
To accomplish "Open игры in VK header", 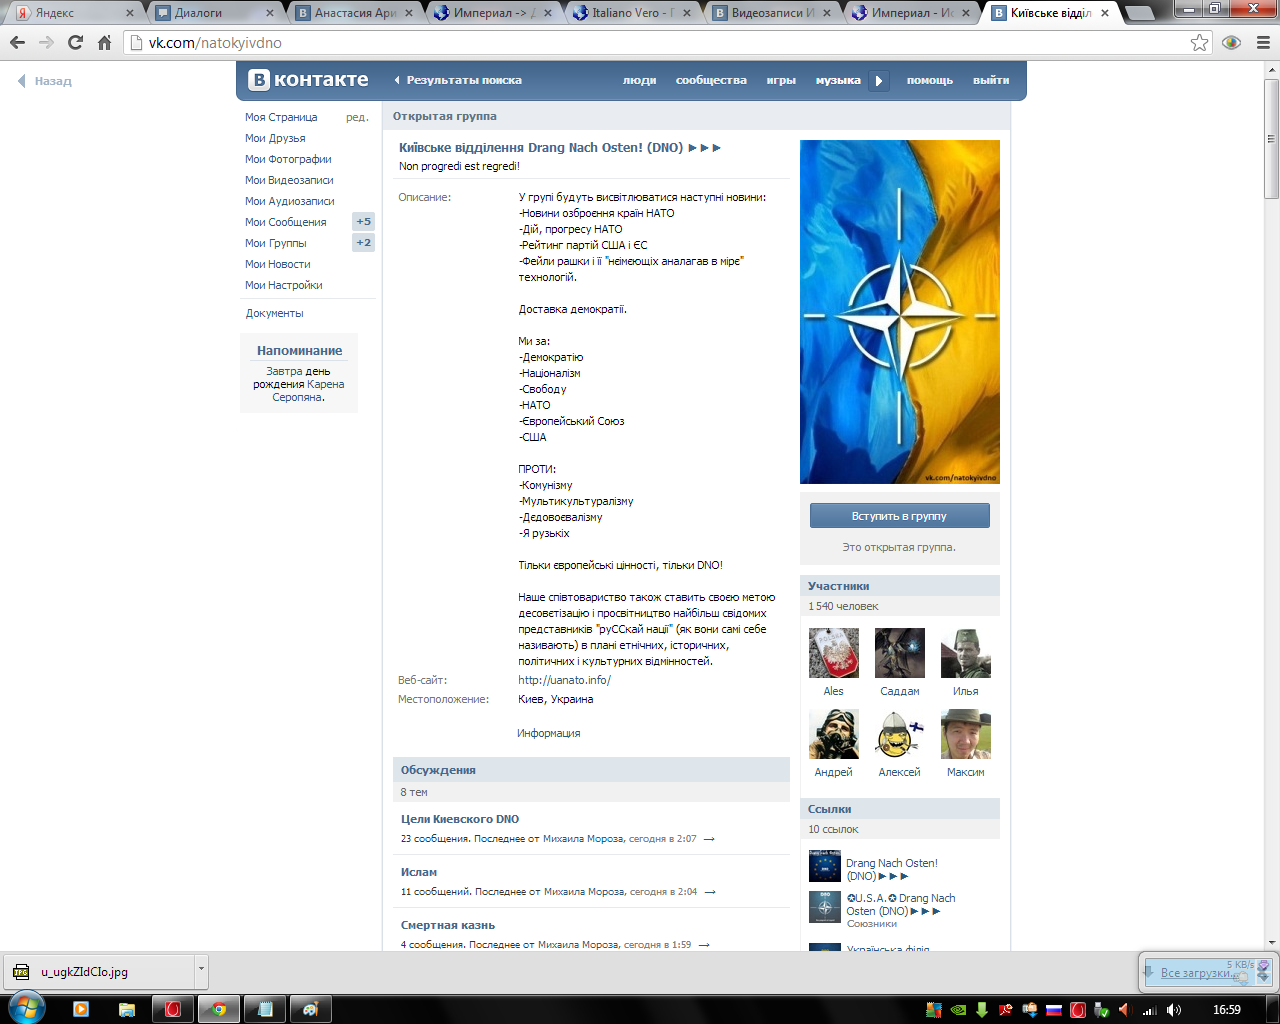I will [x=781, y=80].
